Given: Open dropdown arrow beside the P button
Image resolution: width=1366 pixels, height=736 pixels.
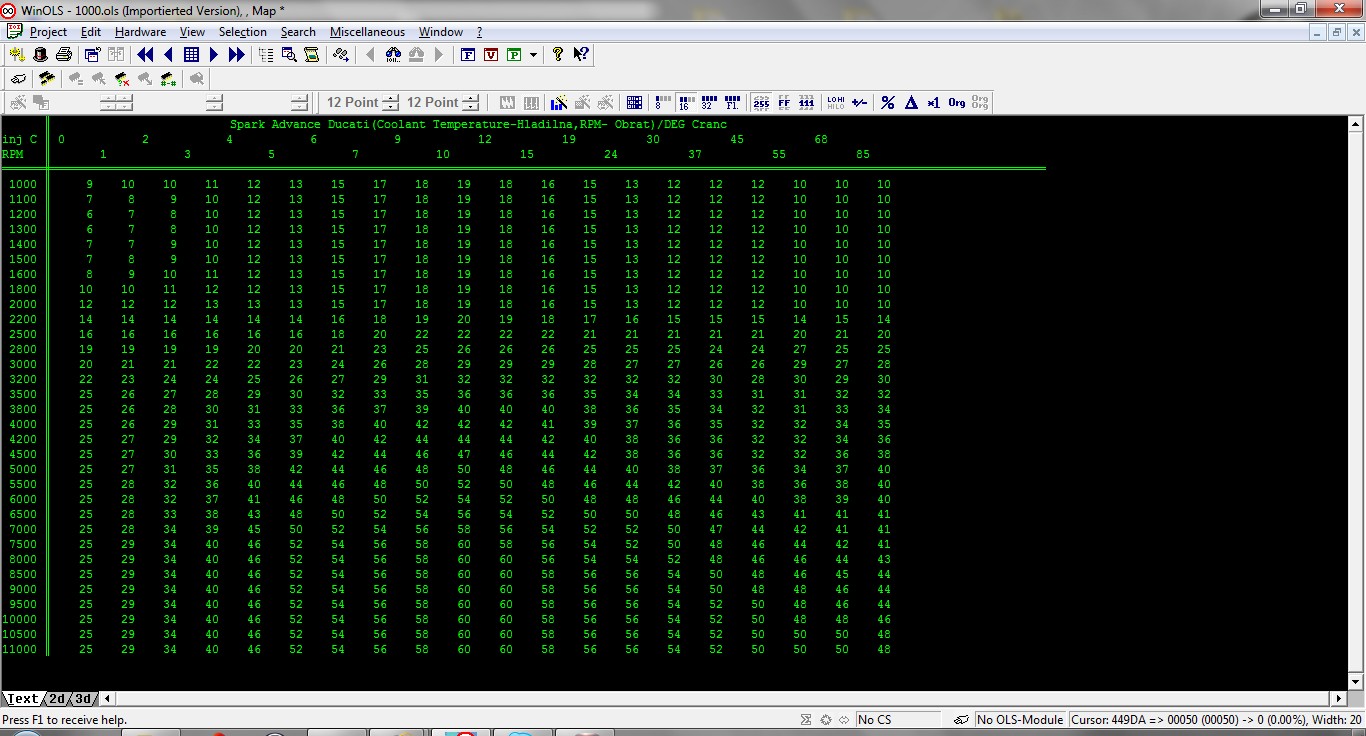Looking at the screenshot, I should (x=533, y=55).
